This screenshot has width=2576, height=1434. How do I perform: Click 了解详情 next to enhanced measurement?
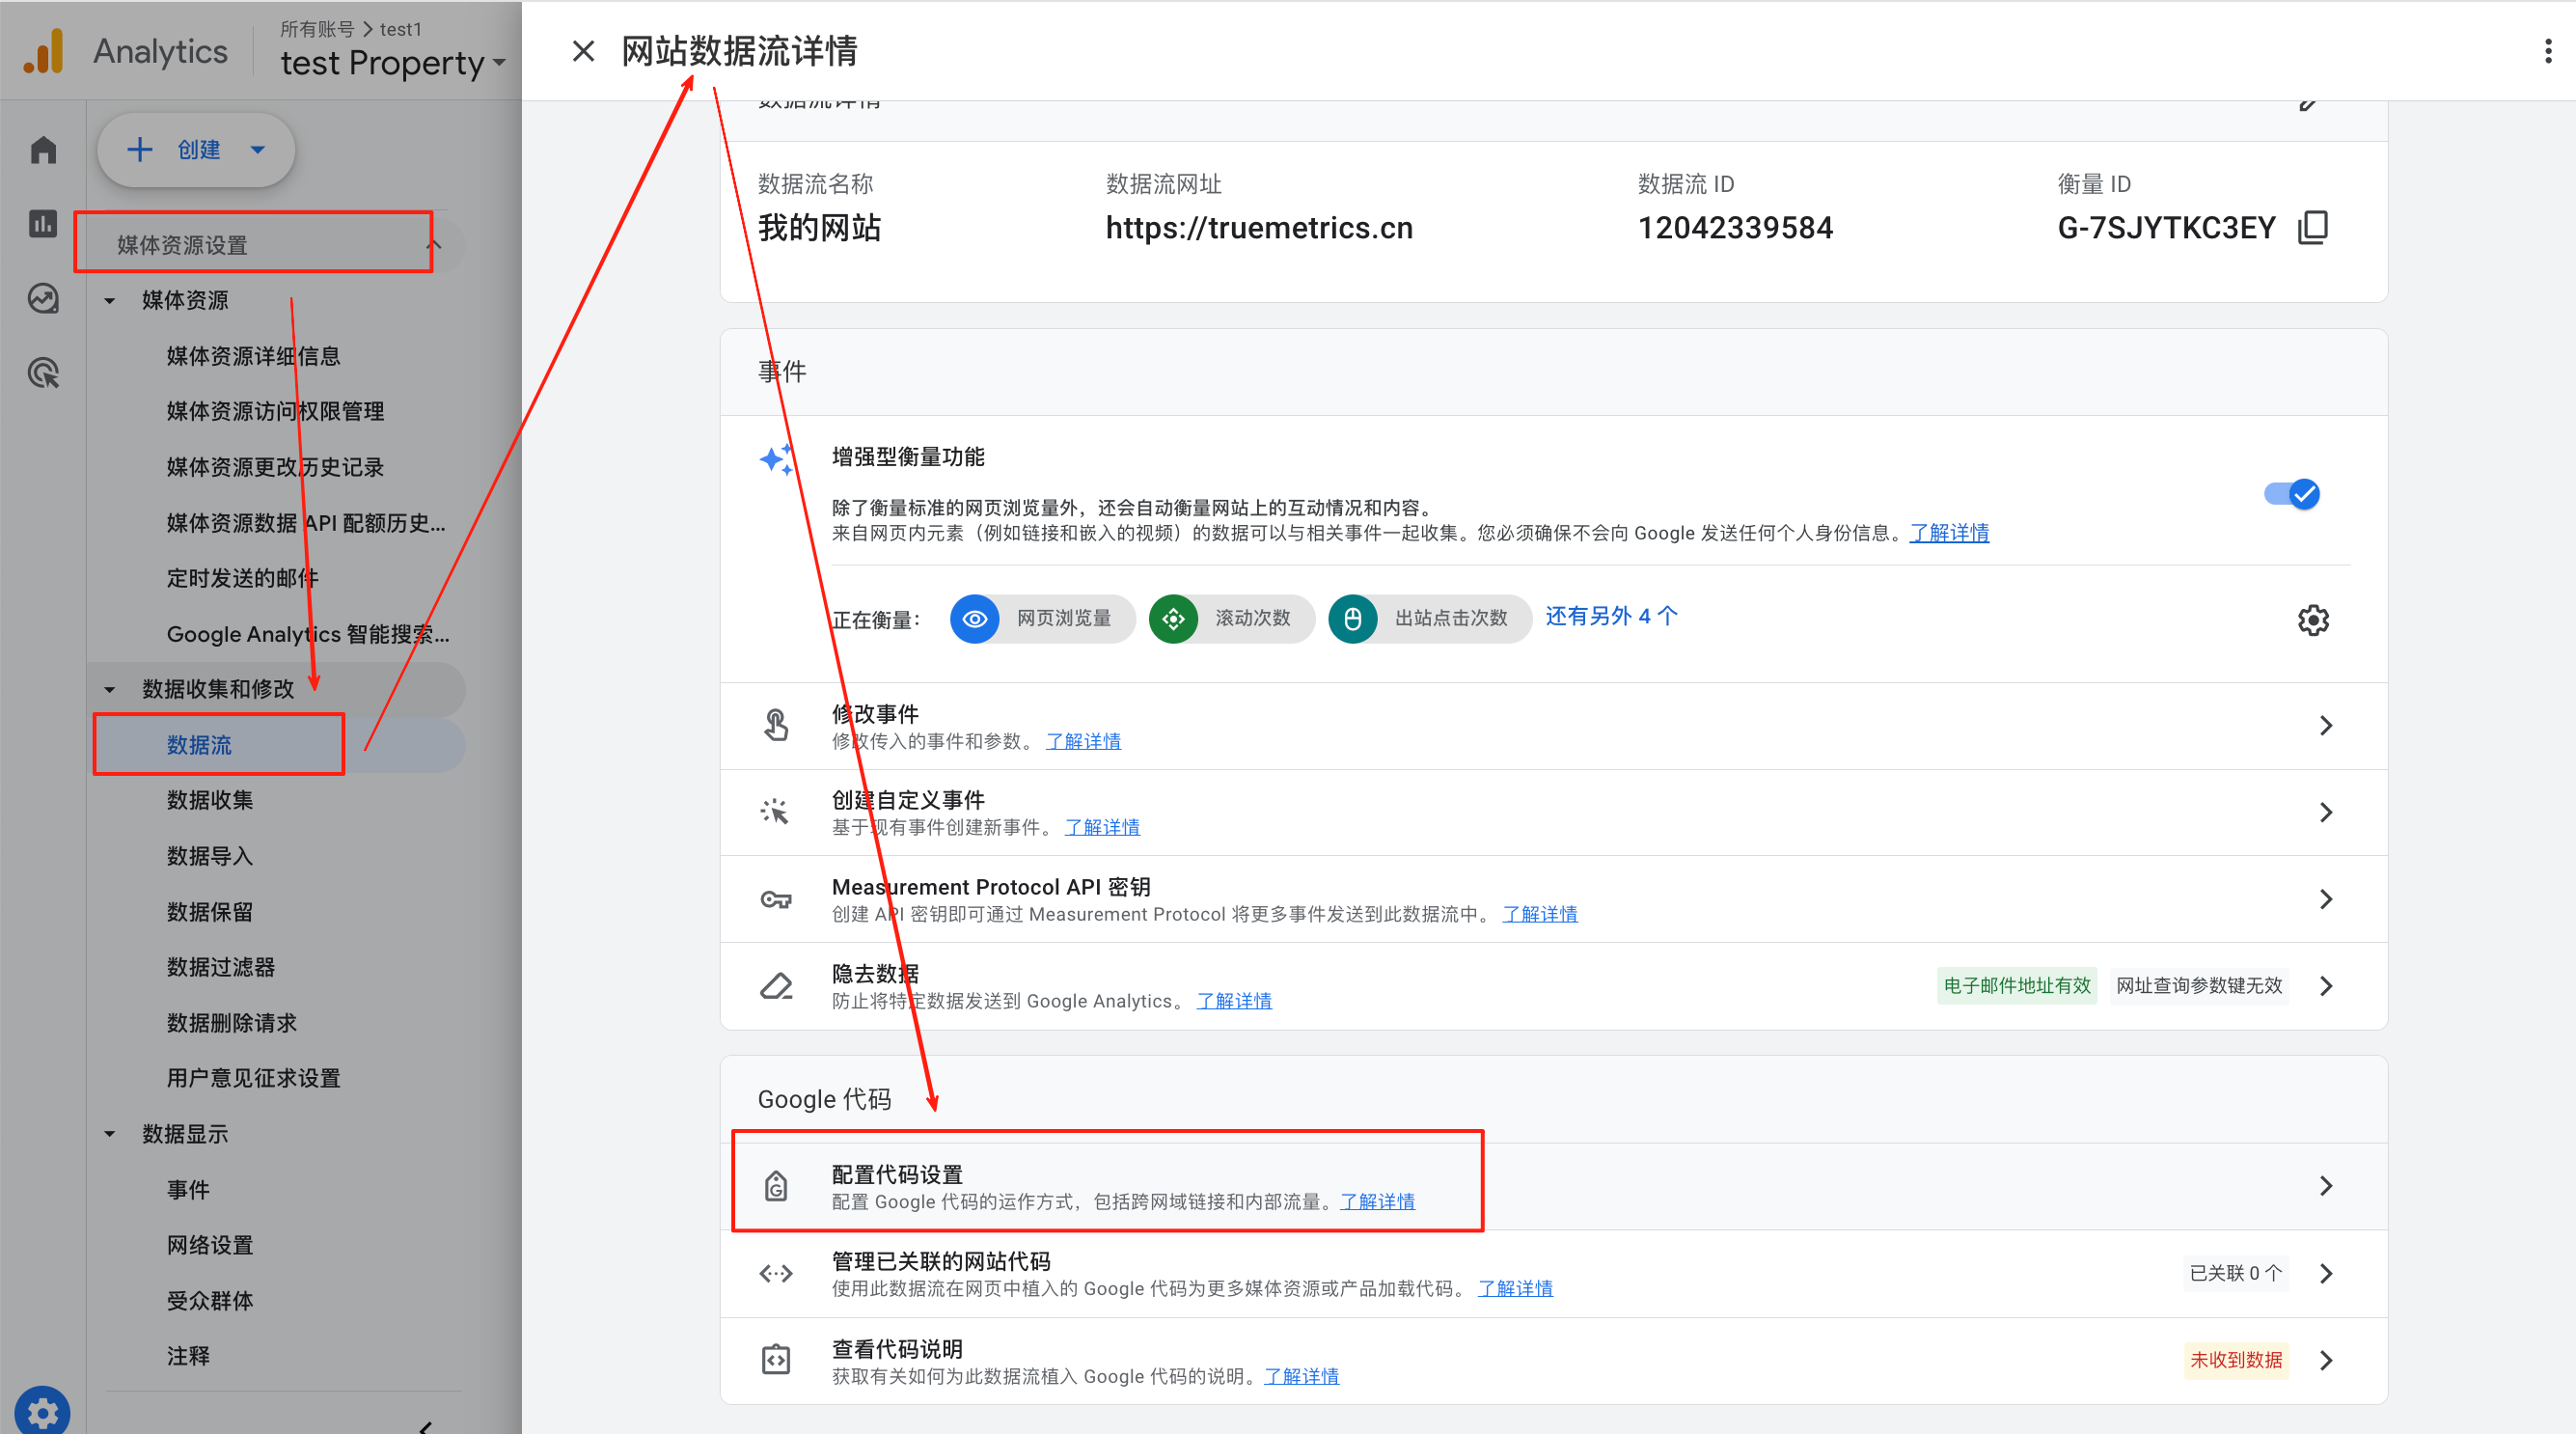click(1948, 532)
